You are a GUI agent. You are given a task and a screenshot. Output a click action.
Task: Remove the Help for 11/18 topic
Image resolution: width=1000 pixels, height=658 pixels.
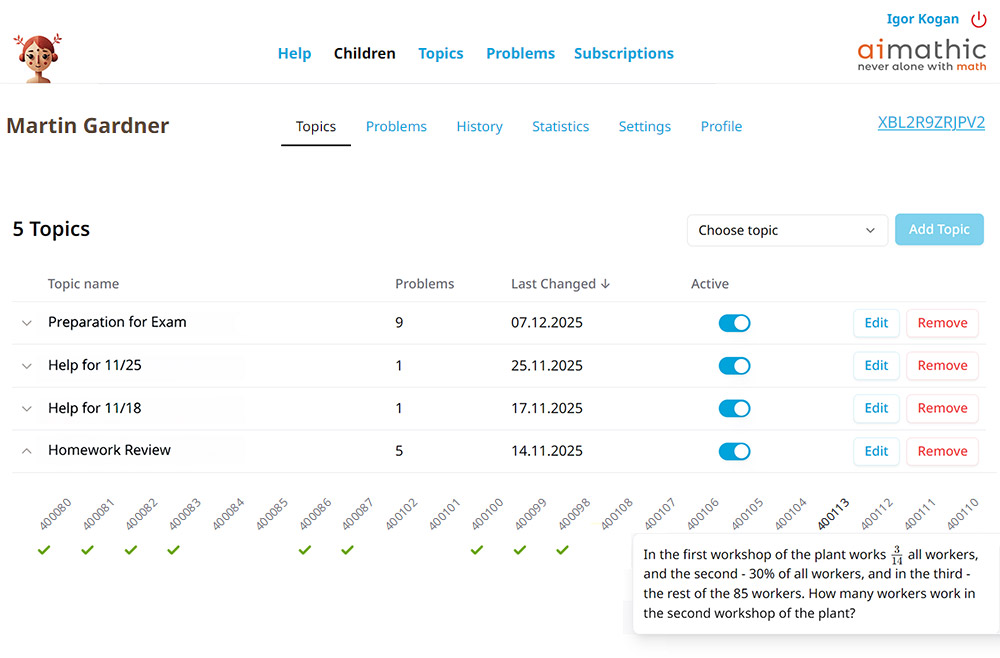(x=942, y=408)
